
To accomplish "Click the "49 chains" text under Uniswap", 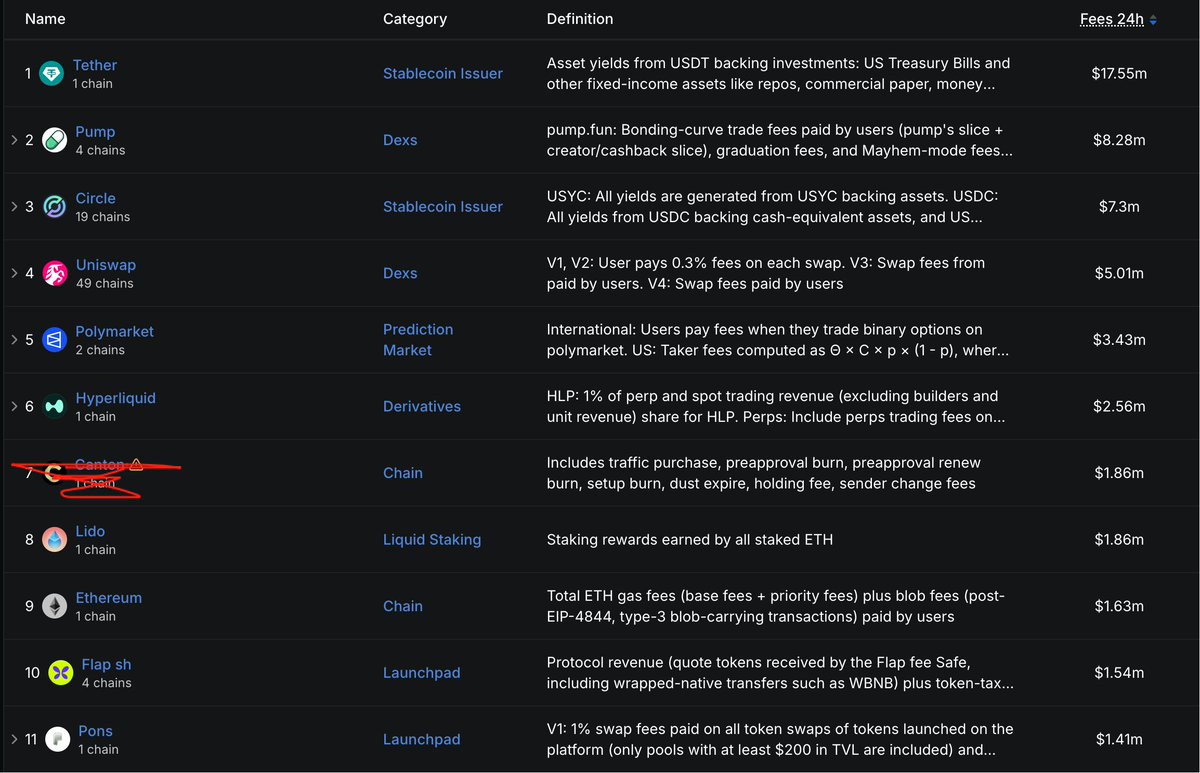I will point(105,283).
